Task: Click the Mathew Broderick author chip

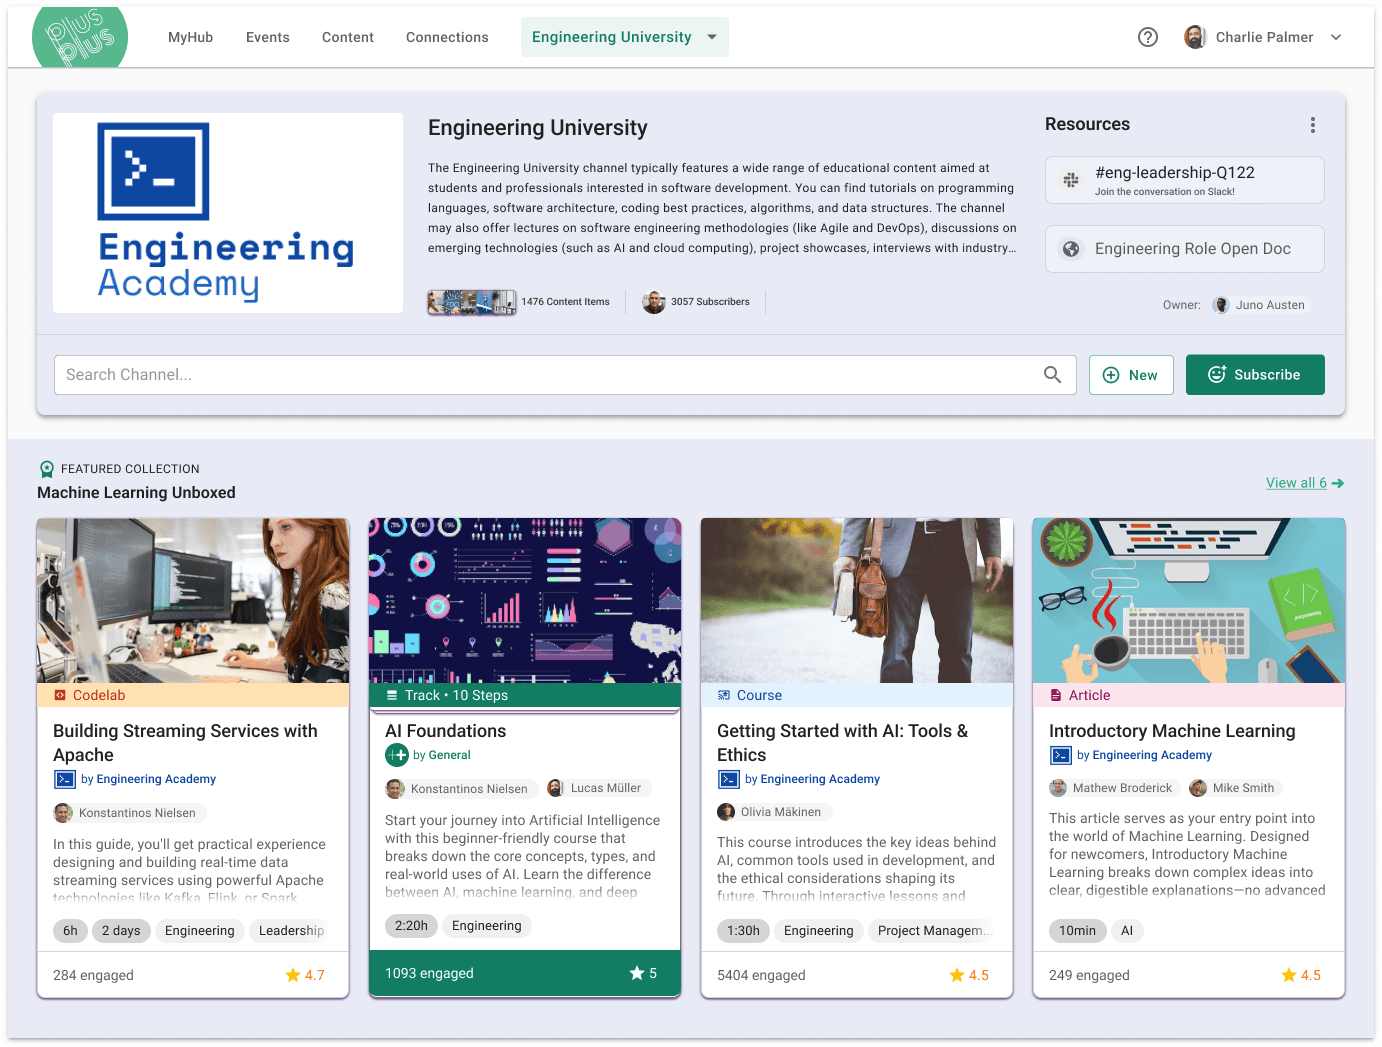Action: click(x=1114, y=788)
